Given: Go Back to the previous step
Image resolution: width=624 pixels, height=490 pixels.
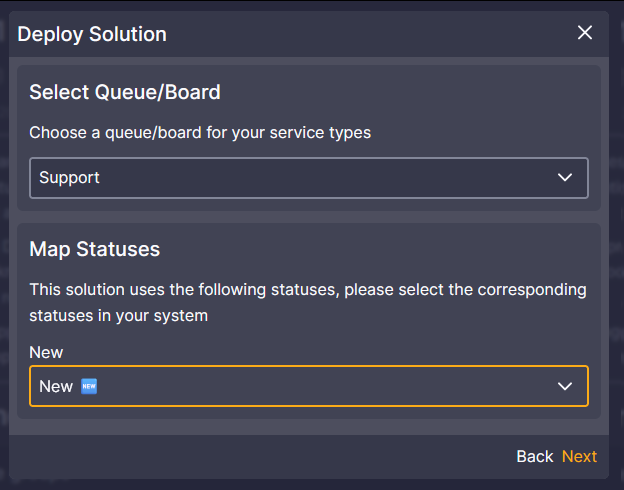Looking at the screenshot, I should point(534,456).
